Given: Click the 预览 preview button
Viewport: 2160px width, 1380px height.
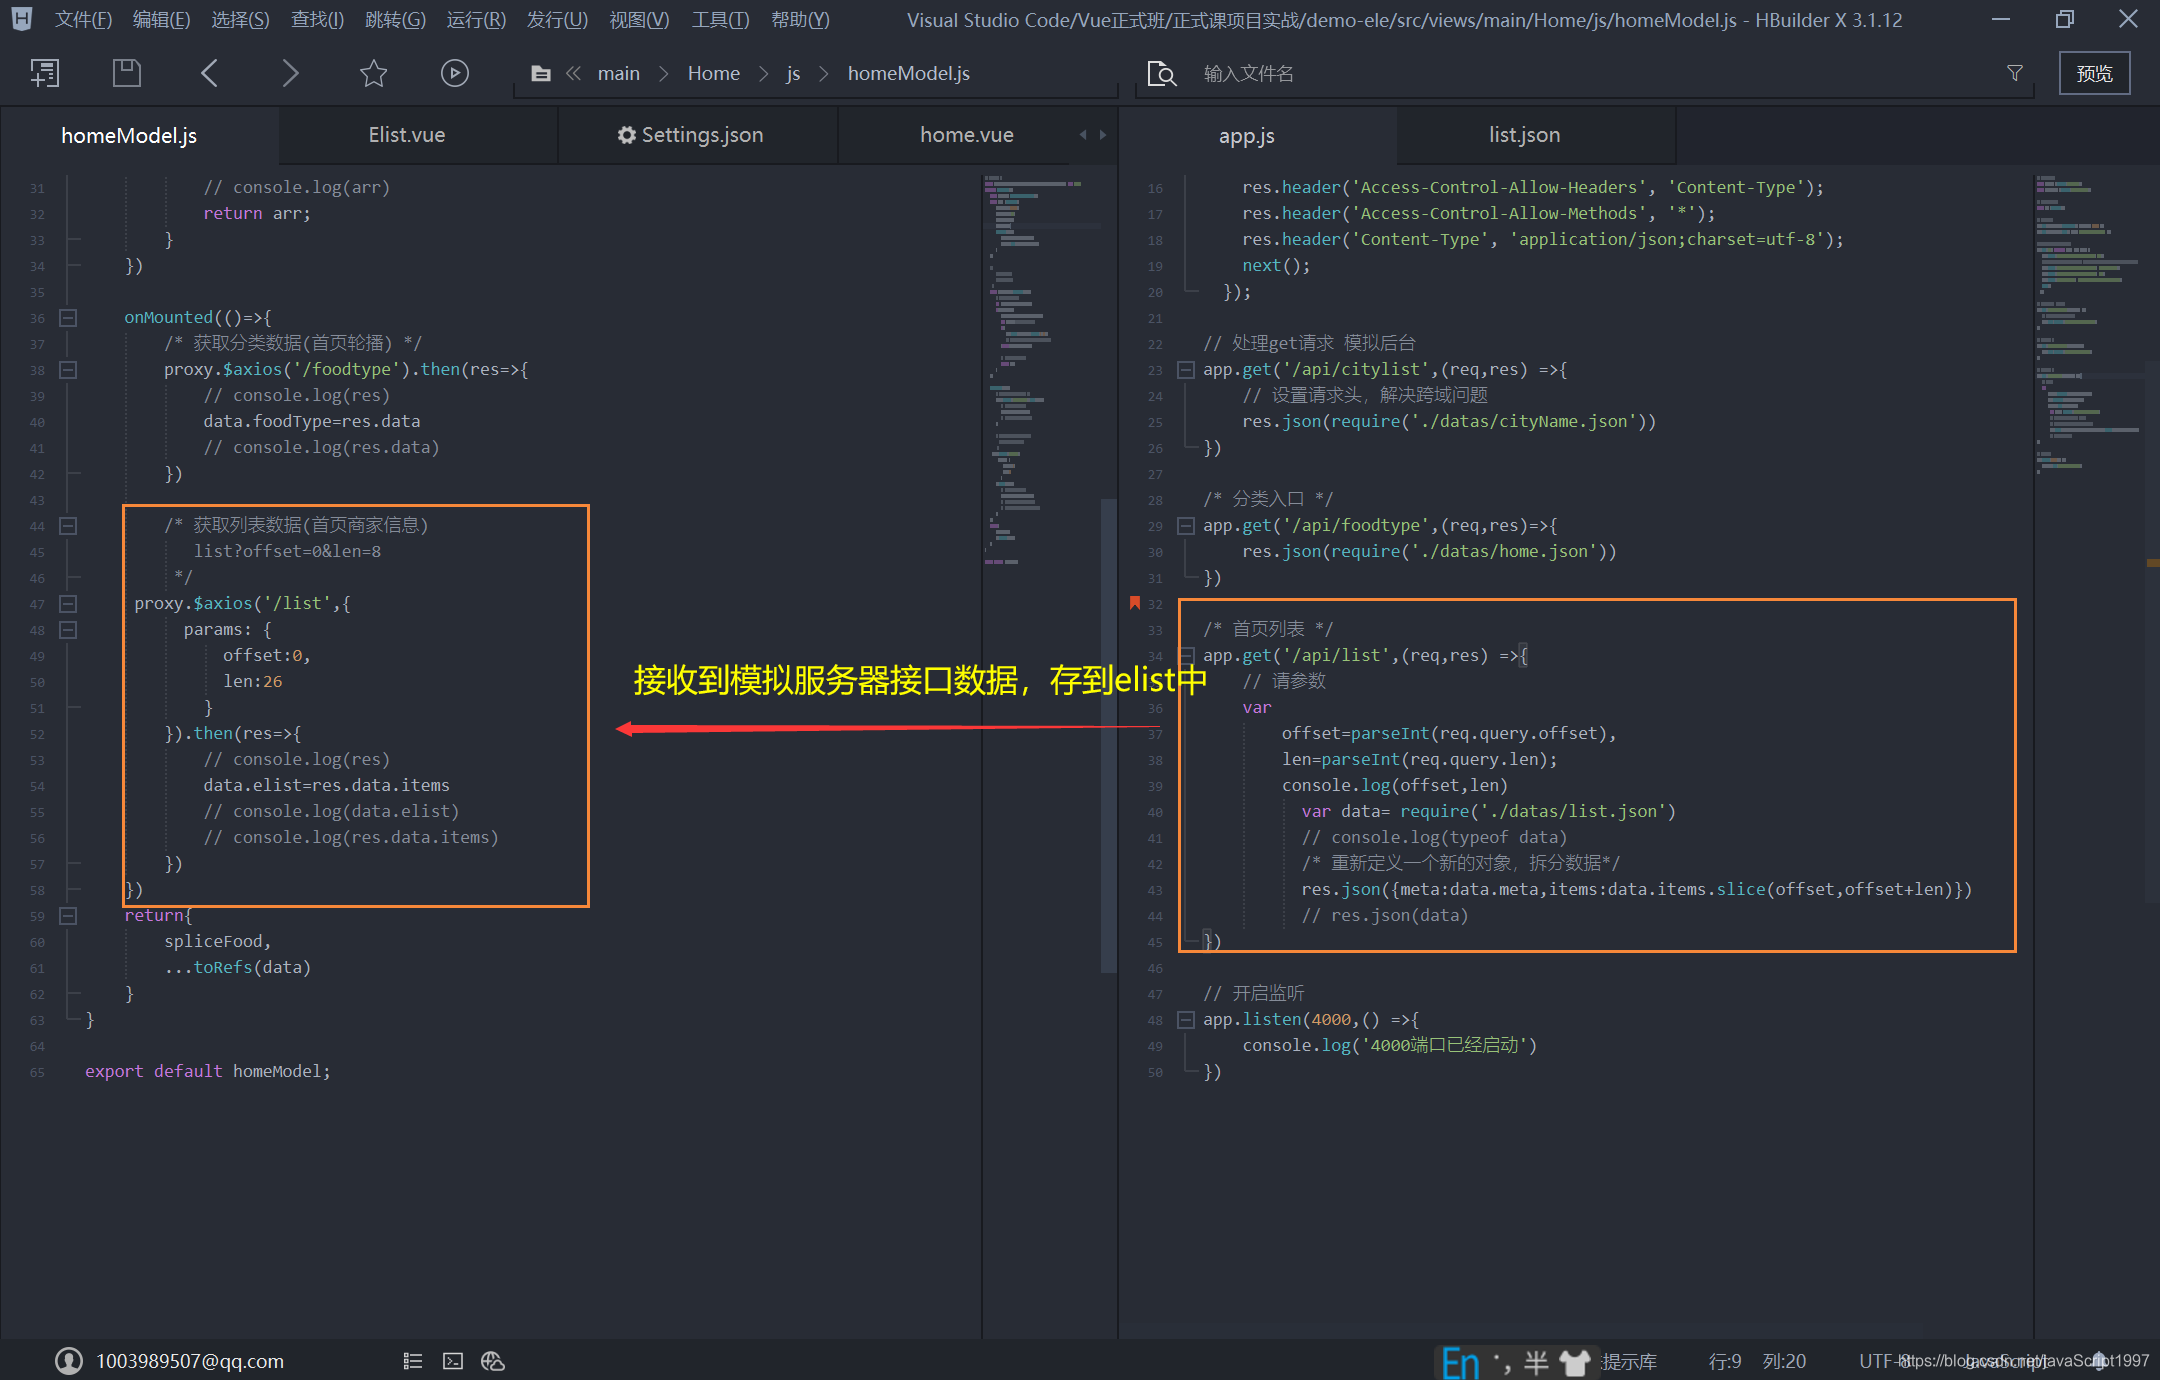Looking at the screenshot, I should click(x=2094, y=73).
